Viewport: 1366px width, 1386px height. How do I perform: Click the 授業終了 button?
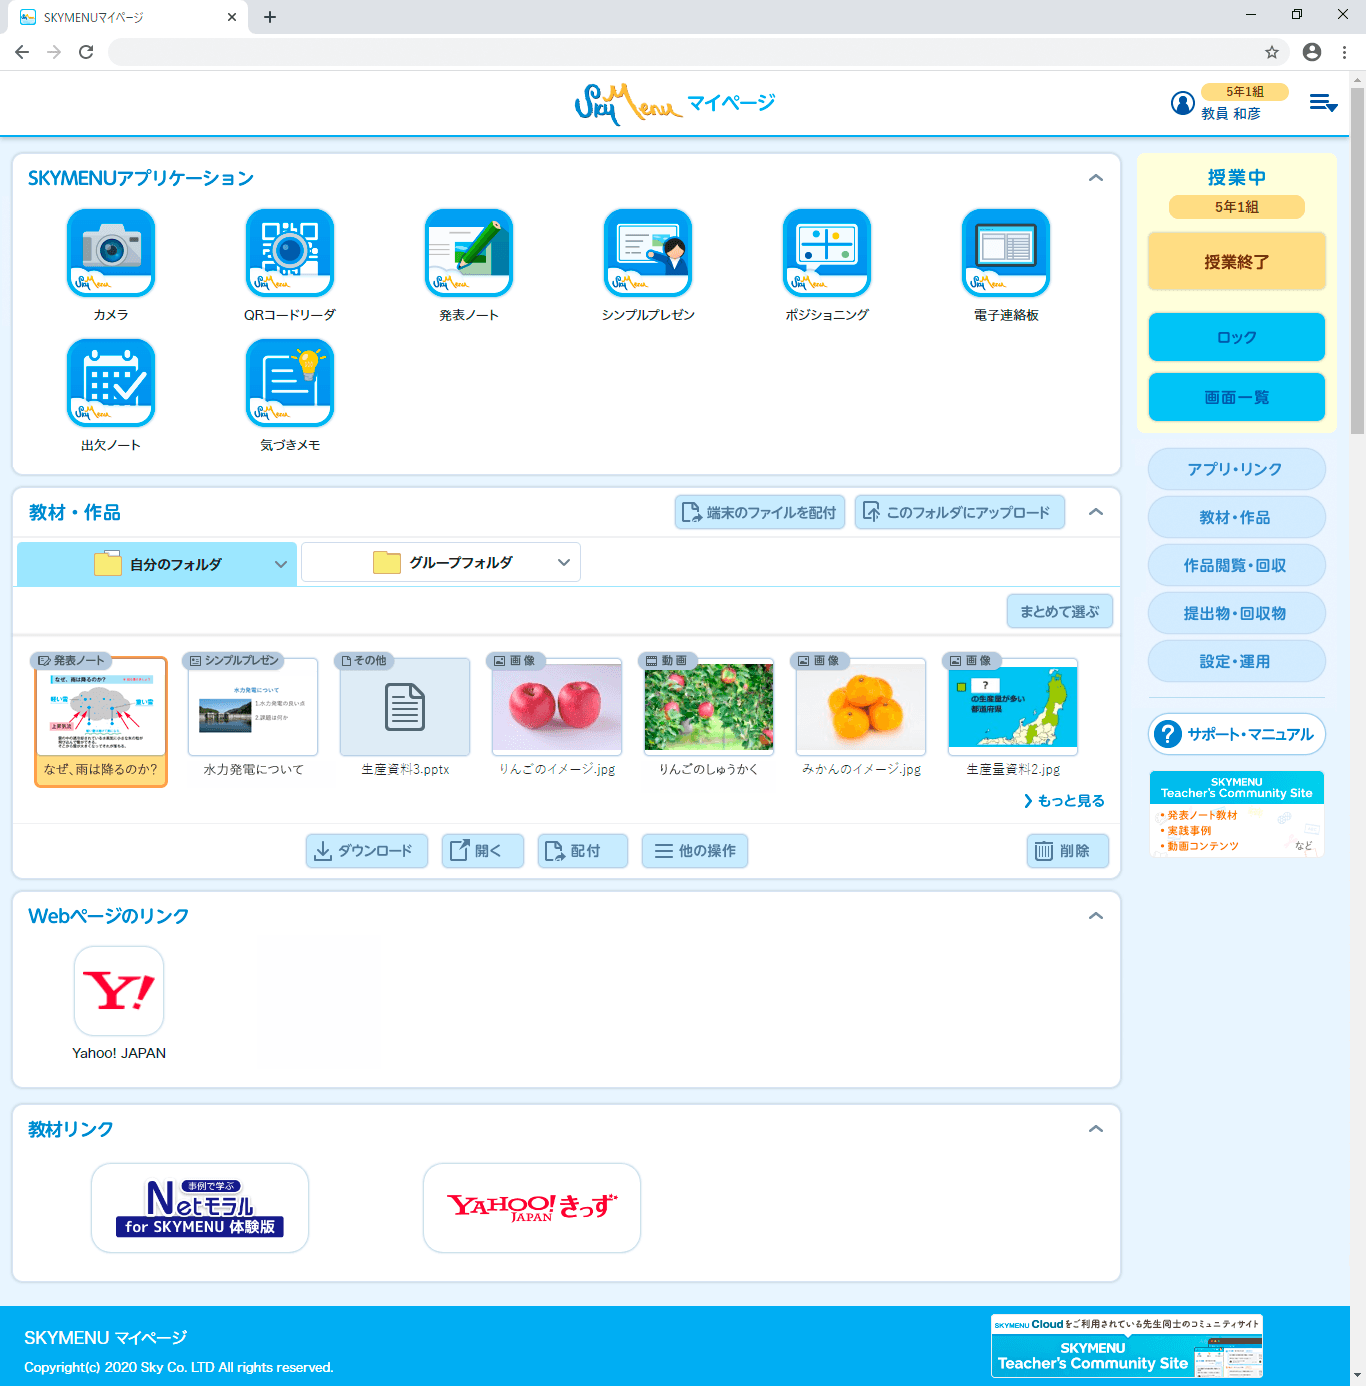1236,260
